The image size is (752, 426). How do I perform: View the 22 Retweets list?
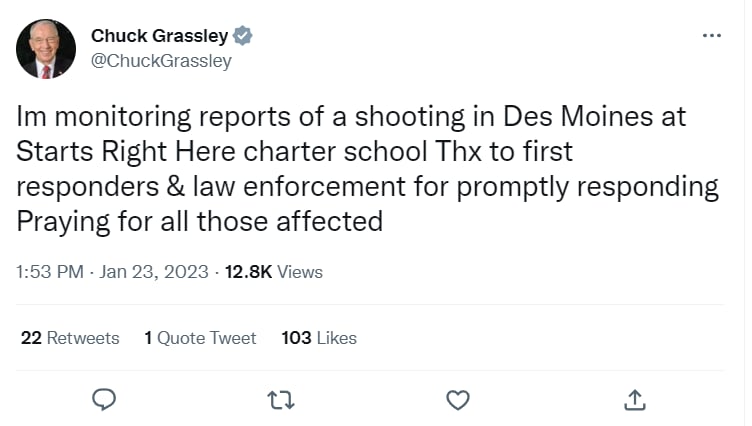click(70, 338)
